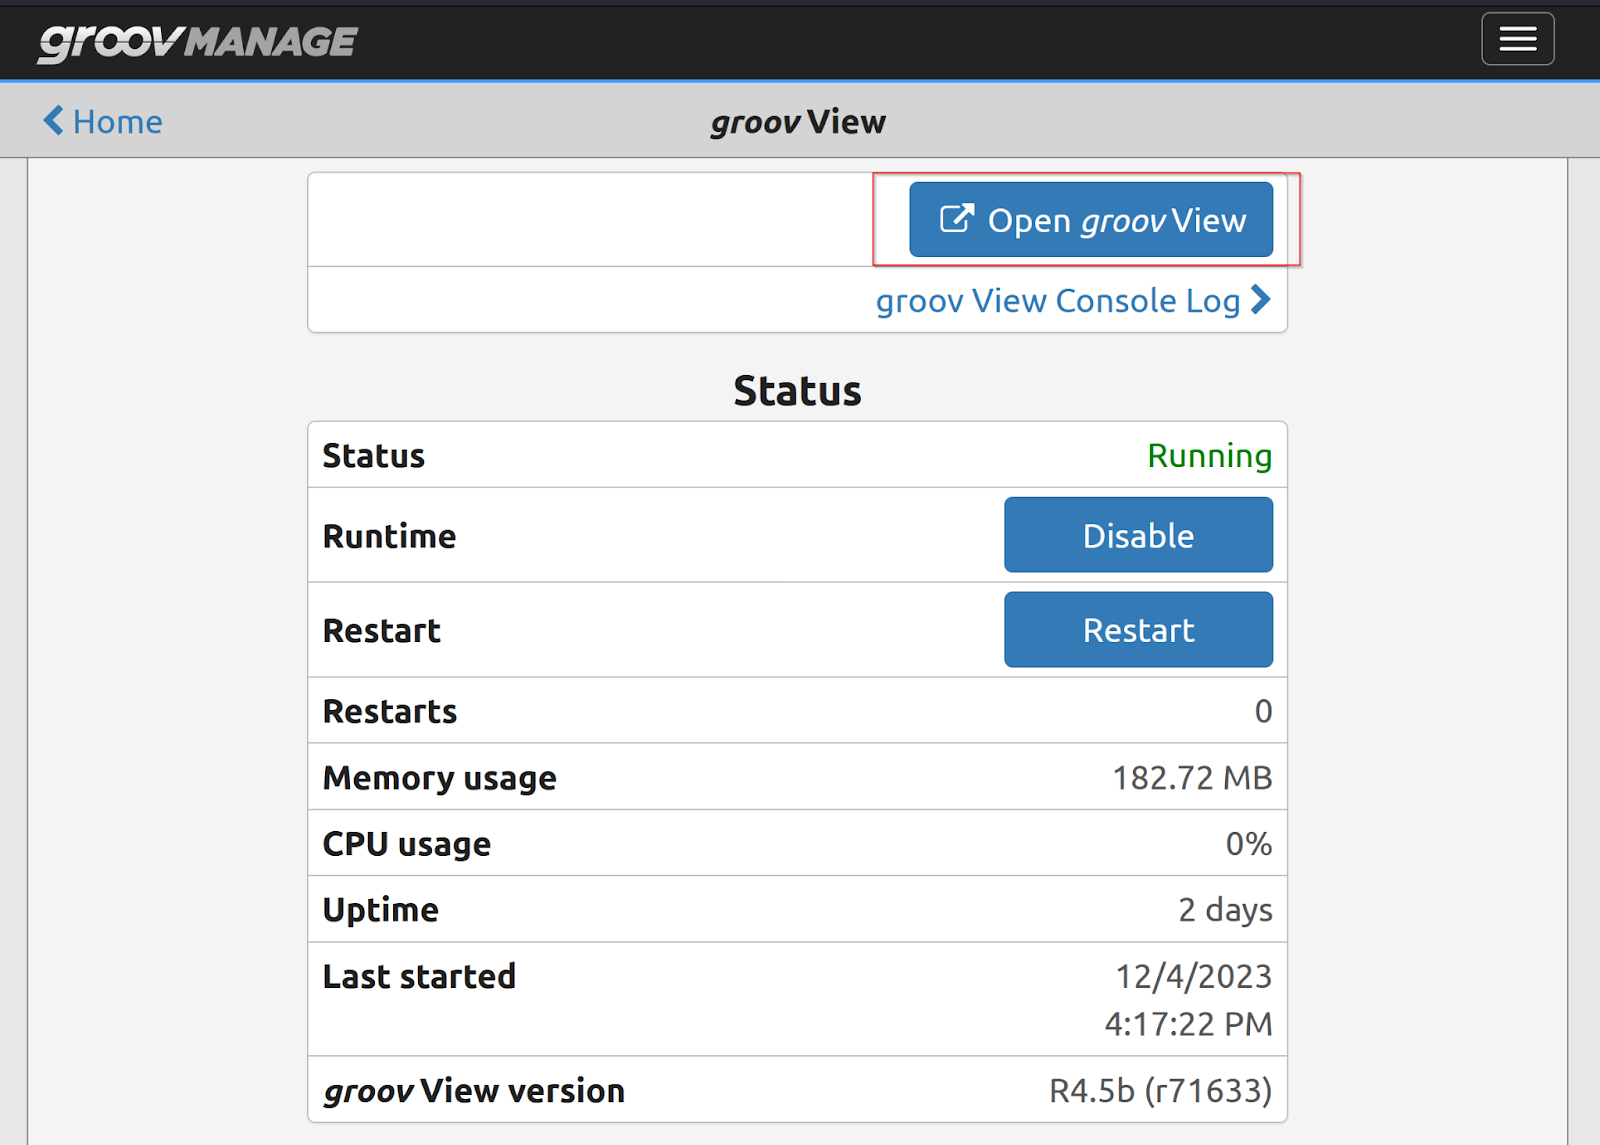Click the chevron after Console Log

pos(1261,300)
